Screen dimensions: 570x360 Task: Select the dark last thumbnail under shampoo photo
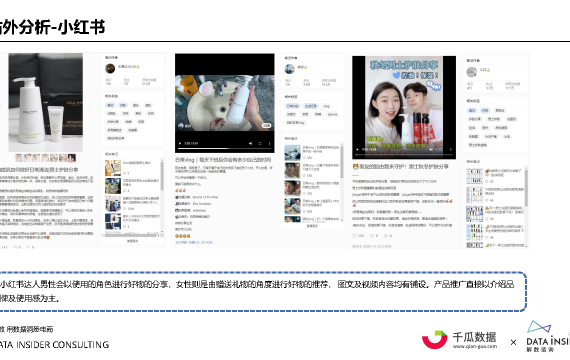point(72,158)
